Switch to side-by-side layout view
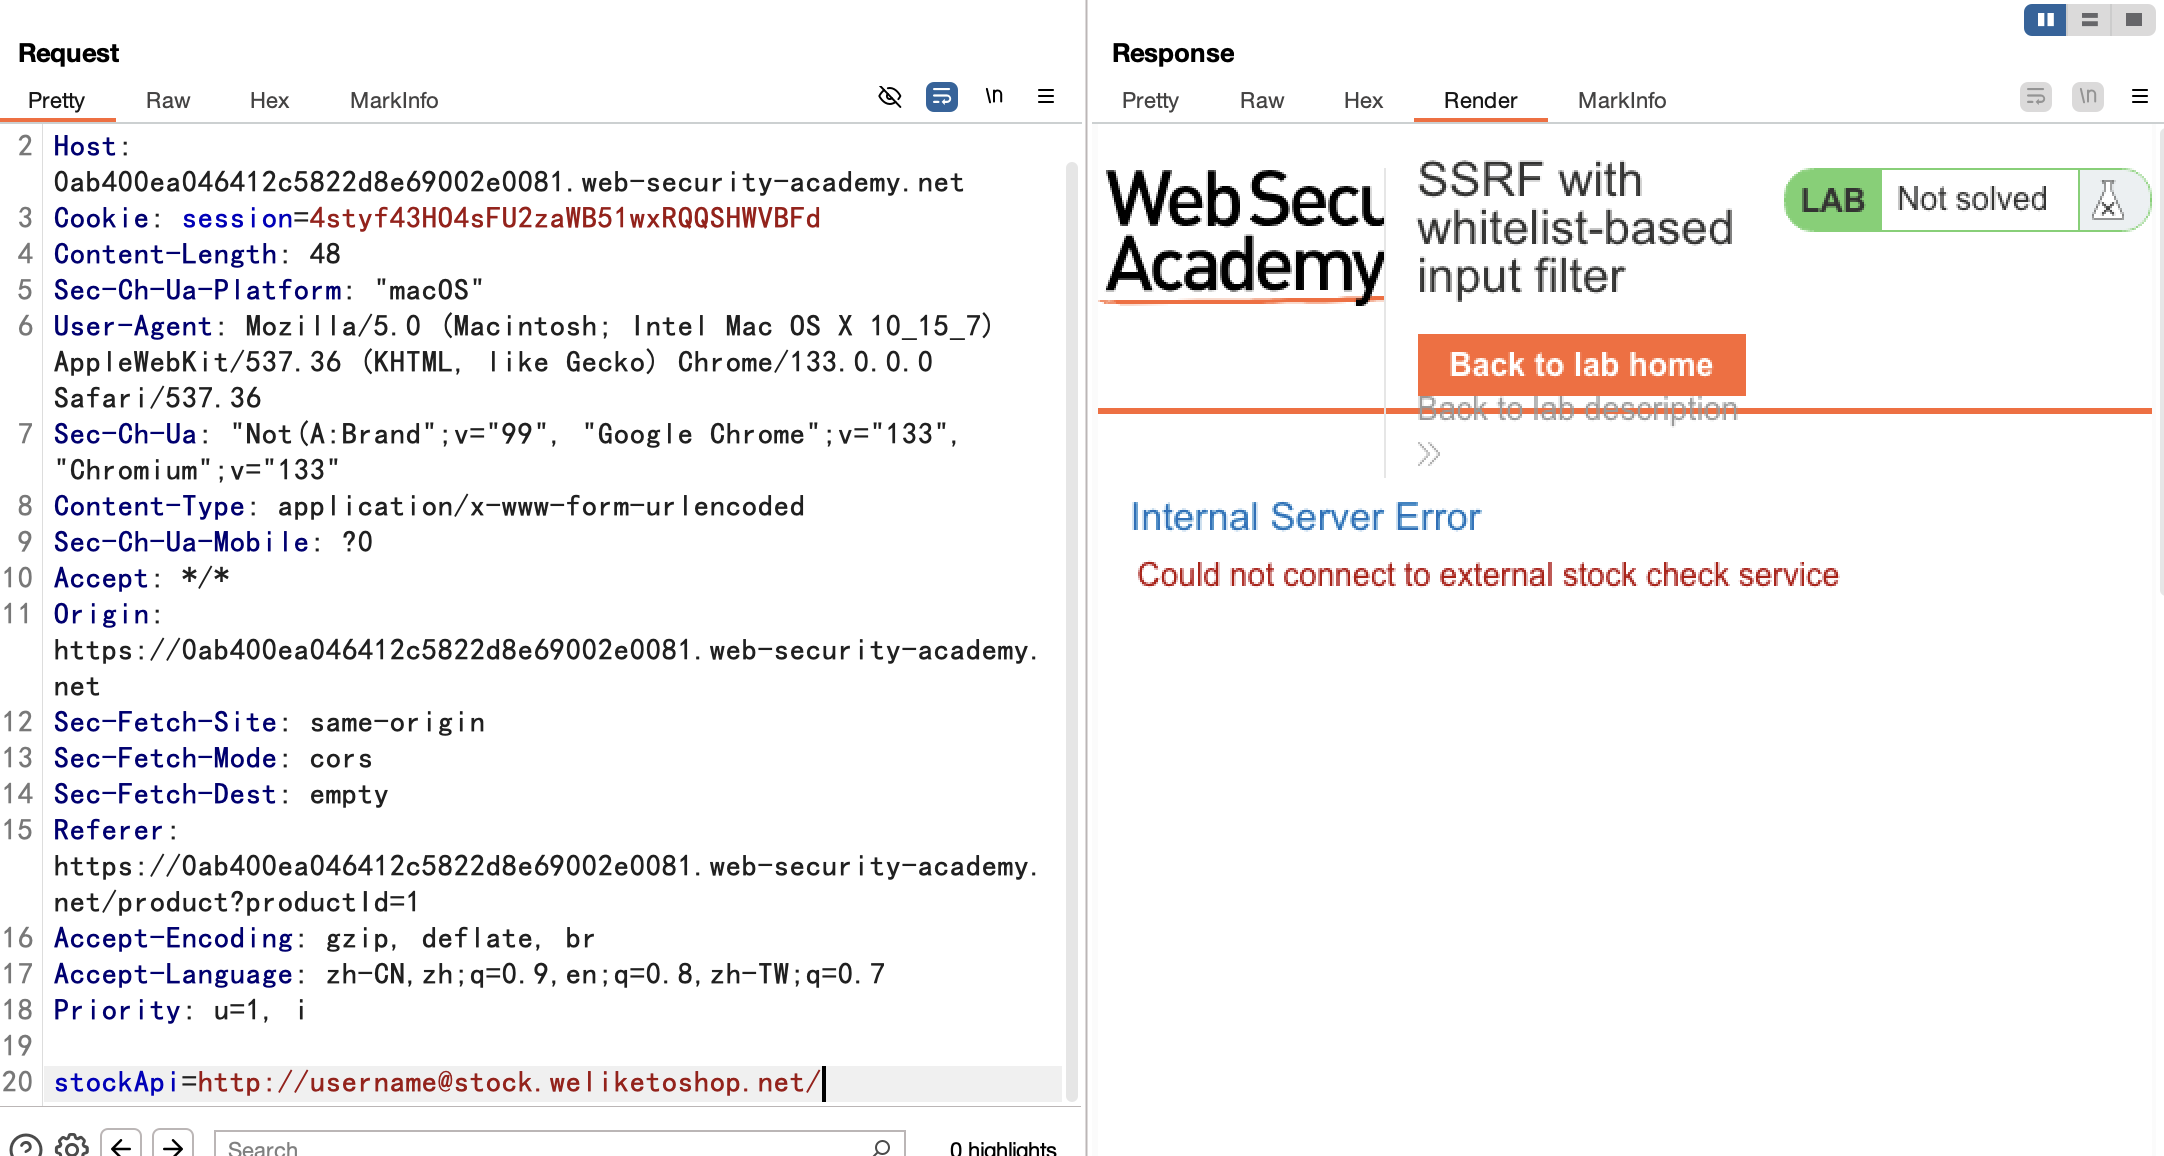The width and height of the screenshot is (2164, 1156). [x=2045, y=20]
